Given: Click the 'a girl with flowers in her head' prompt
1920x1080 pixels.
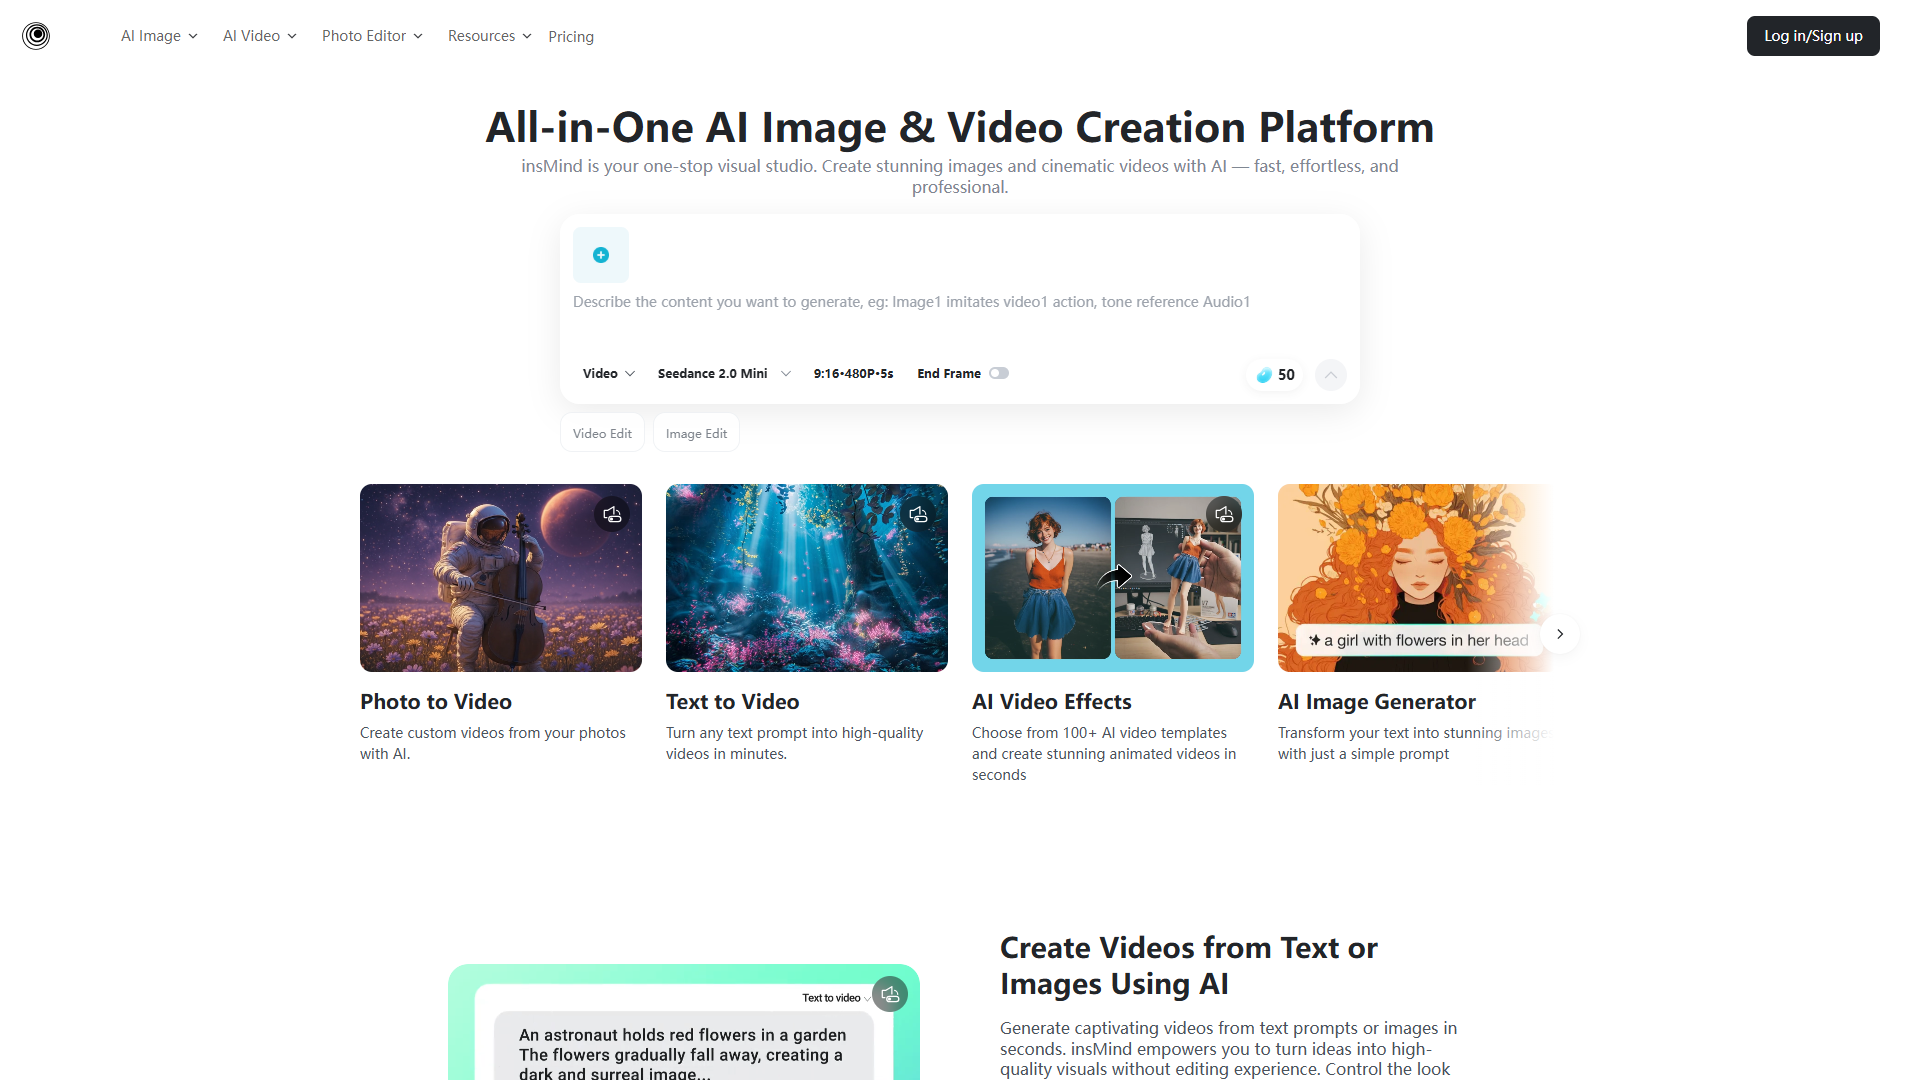Looking at the screenshot, I should 1419,640.
